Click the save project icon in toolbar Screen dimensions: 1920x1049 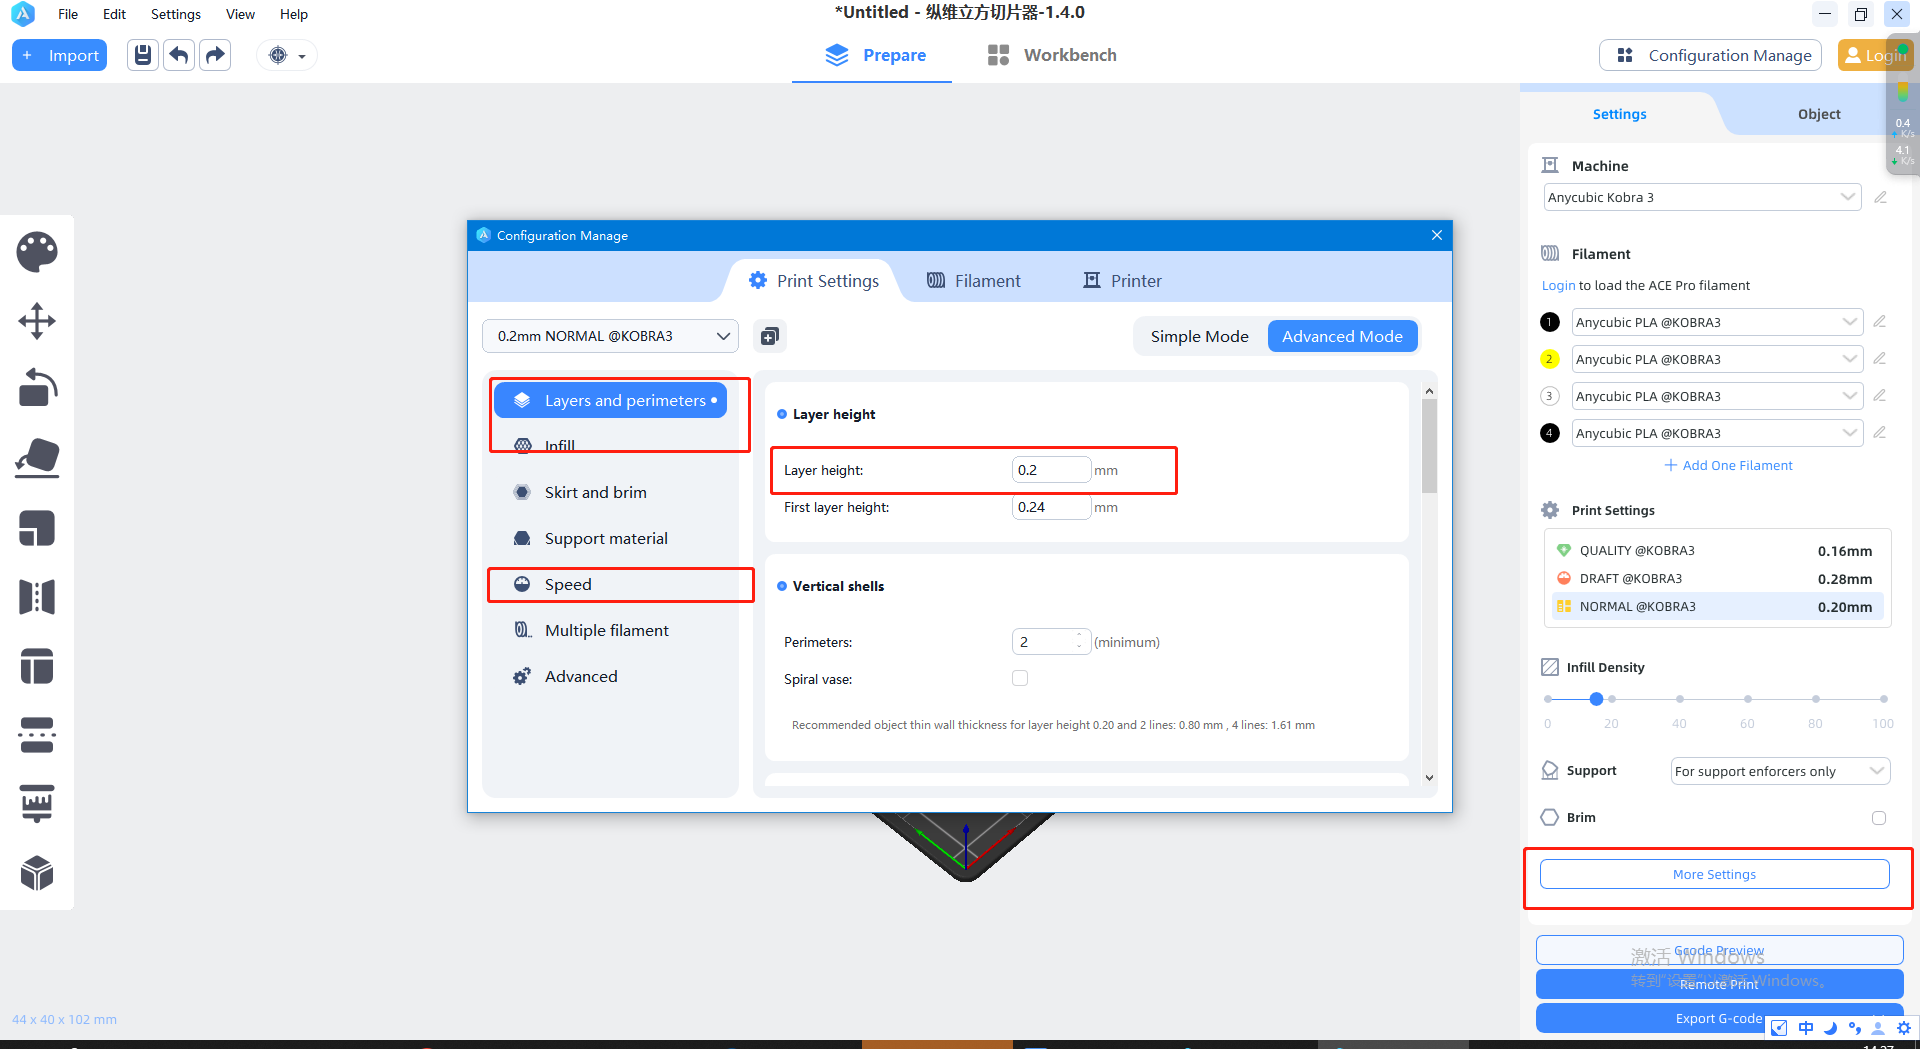tap(143, 55)
